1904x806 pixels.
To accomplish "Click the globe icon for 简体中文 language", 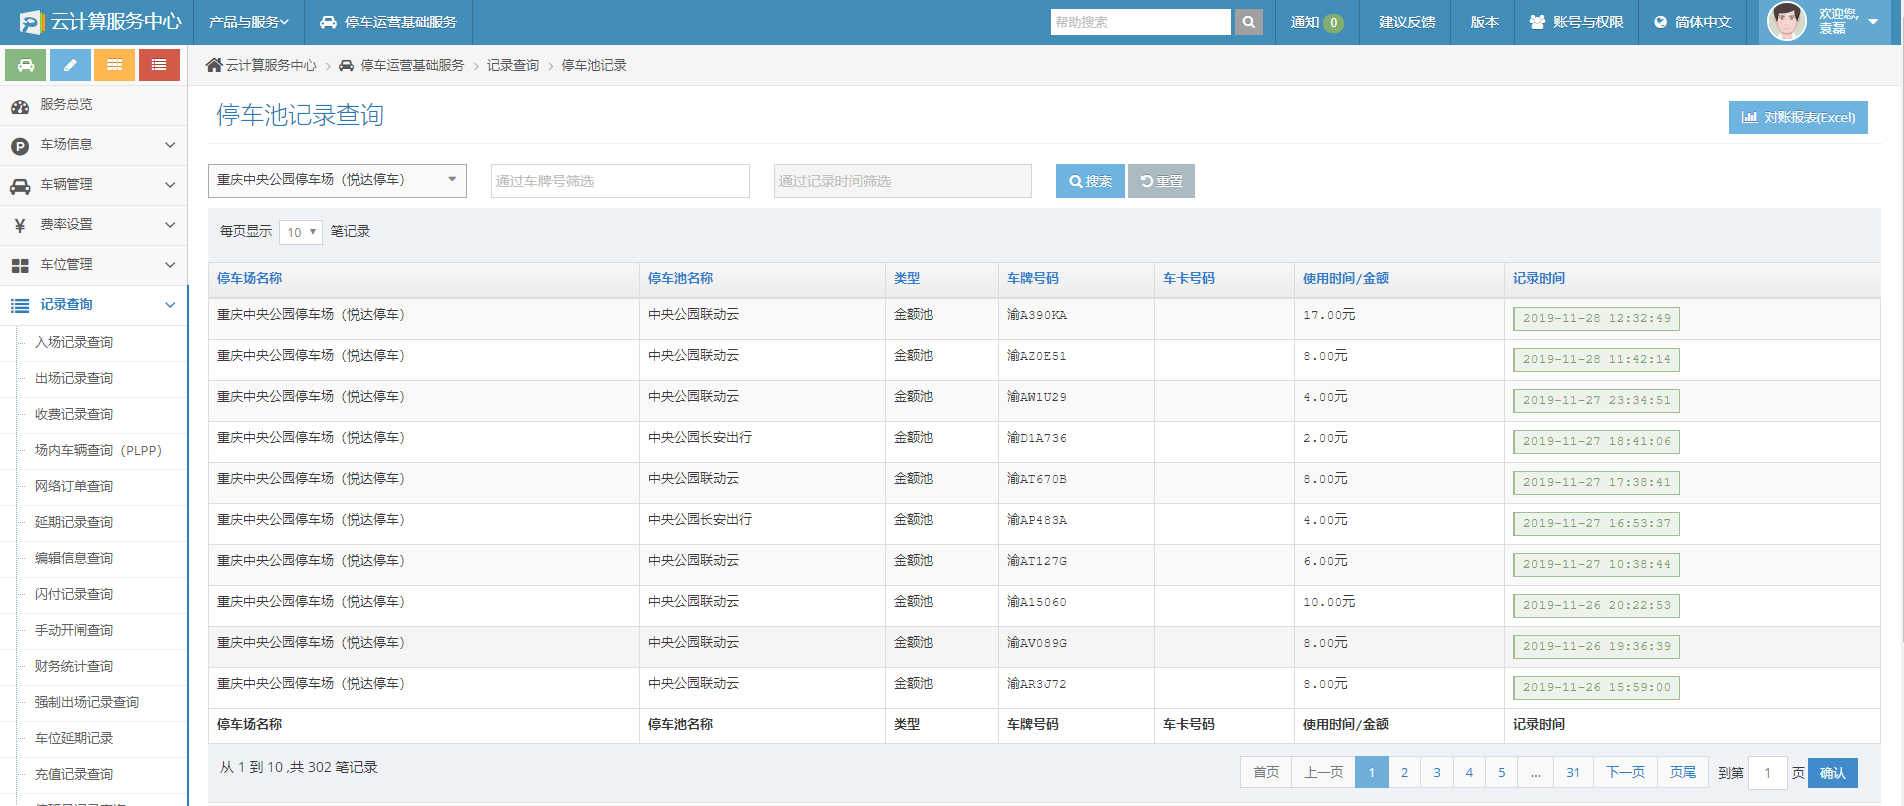I will [1660, 22].
